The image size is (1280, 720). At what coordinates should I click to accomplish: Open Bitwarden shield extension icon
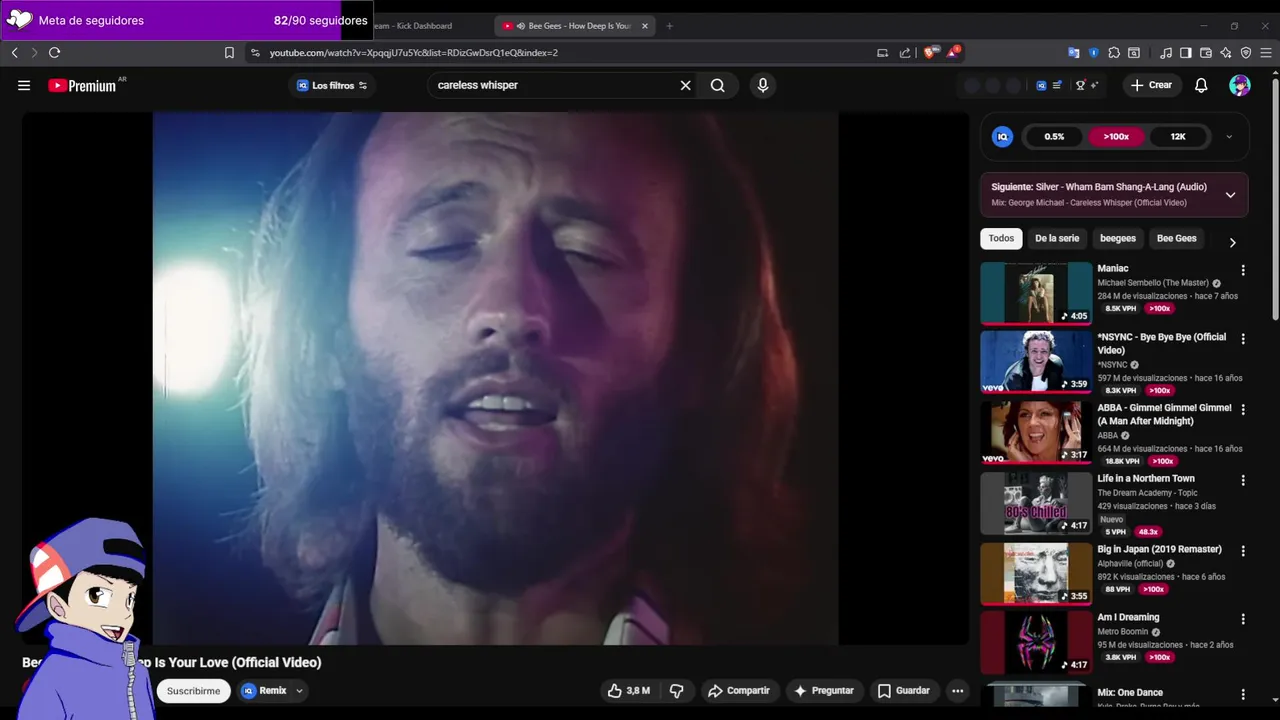pyautogui.click(x=1094, y=53)
